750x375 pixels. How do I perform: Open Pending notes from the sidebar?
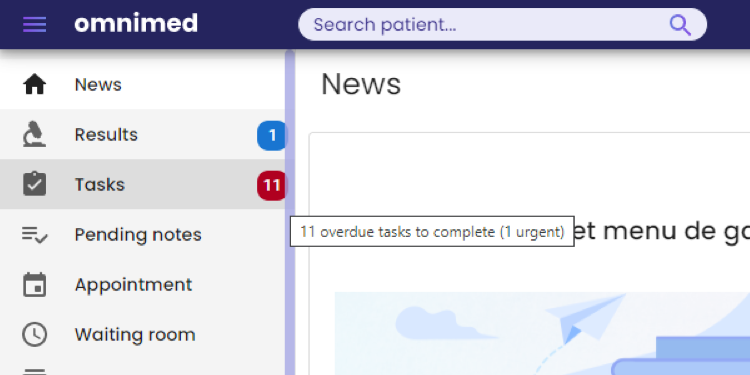[143, 234]
